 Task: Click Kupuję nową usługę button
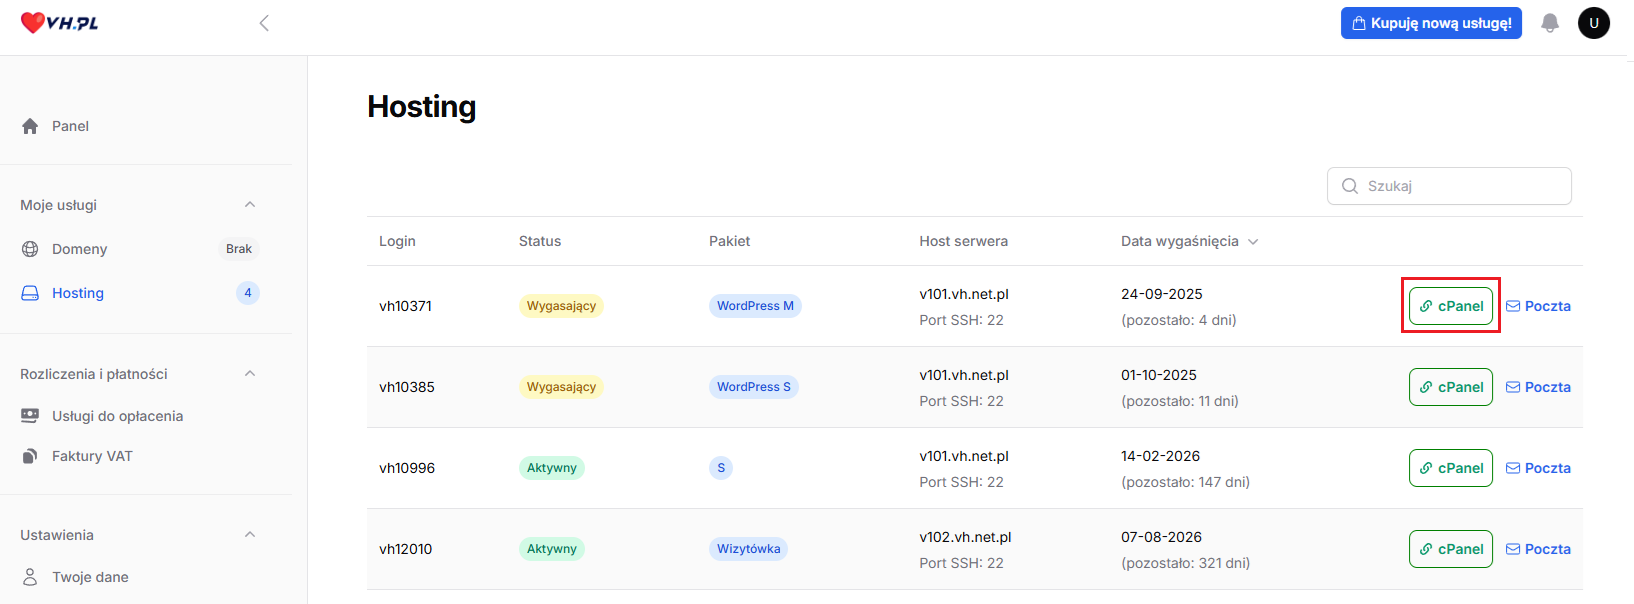coord(1430,23)
